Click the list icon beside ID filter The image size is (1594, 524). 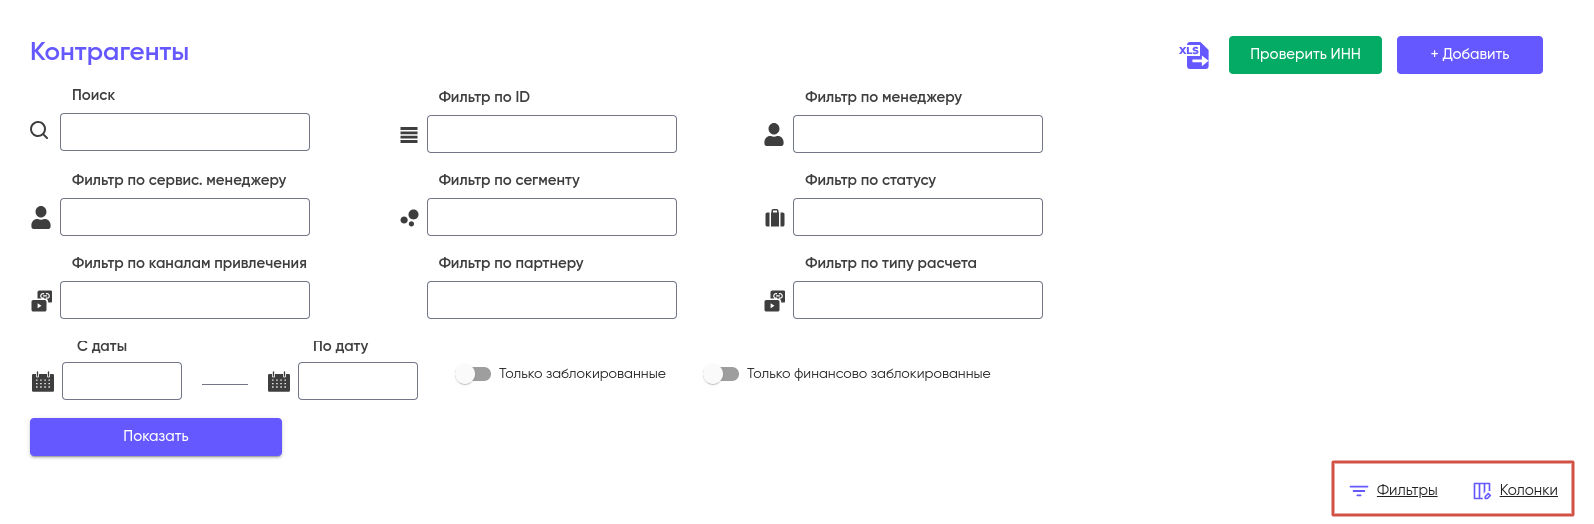point(409,135)
